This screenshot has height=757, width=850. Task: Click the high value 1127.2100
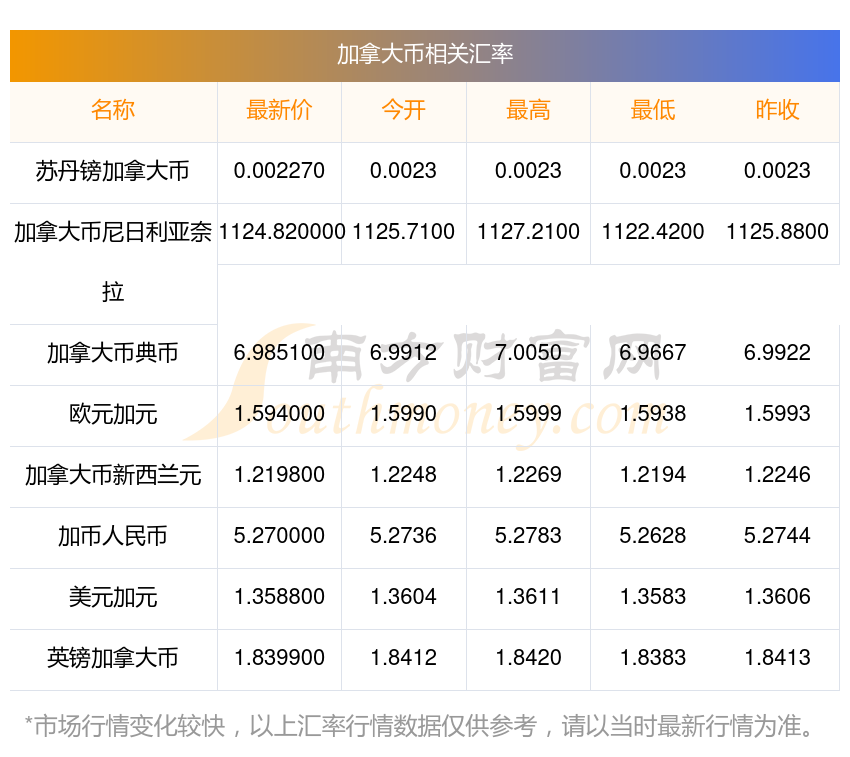point(528,232)
